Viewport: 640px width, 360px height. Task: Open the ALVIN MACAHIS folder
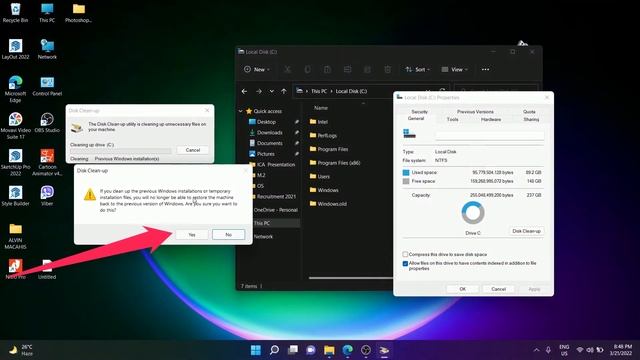click(15, 236)
